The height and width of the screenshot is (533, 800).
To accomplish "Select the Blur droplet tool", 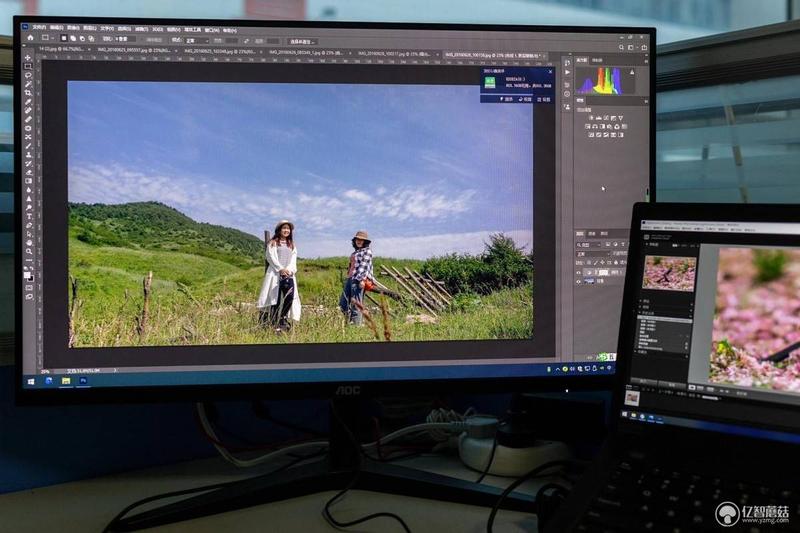I will point(28,190).
